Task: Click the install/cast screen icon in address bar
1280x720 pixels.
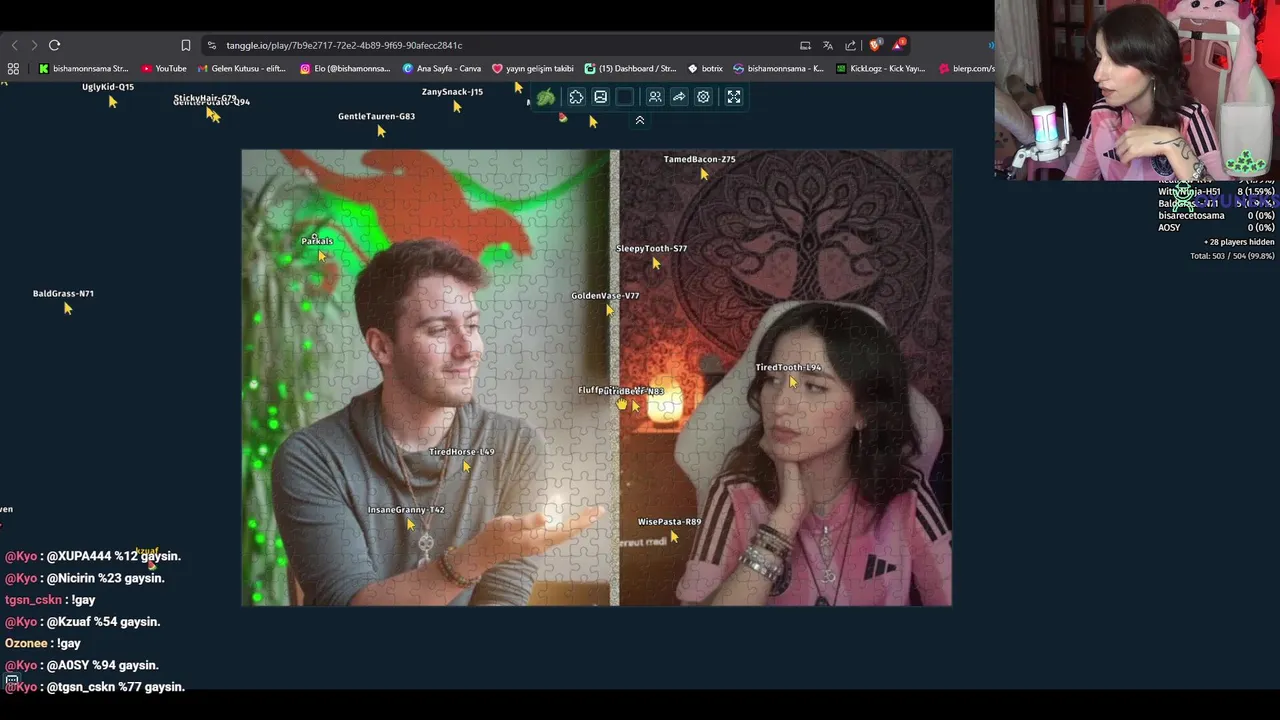Action: click(x=805, y=45)
